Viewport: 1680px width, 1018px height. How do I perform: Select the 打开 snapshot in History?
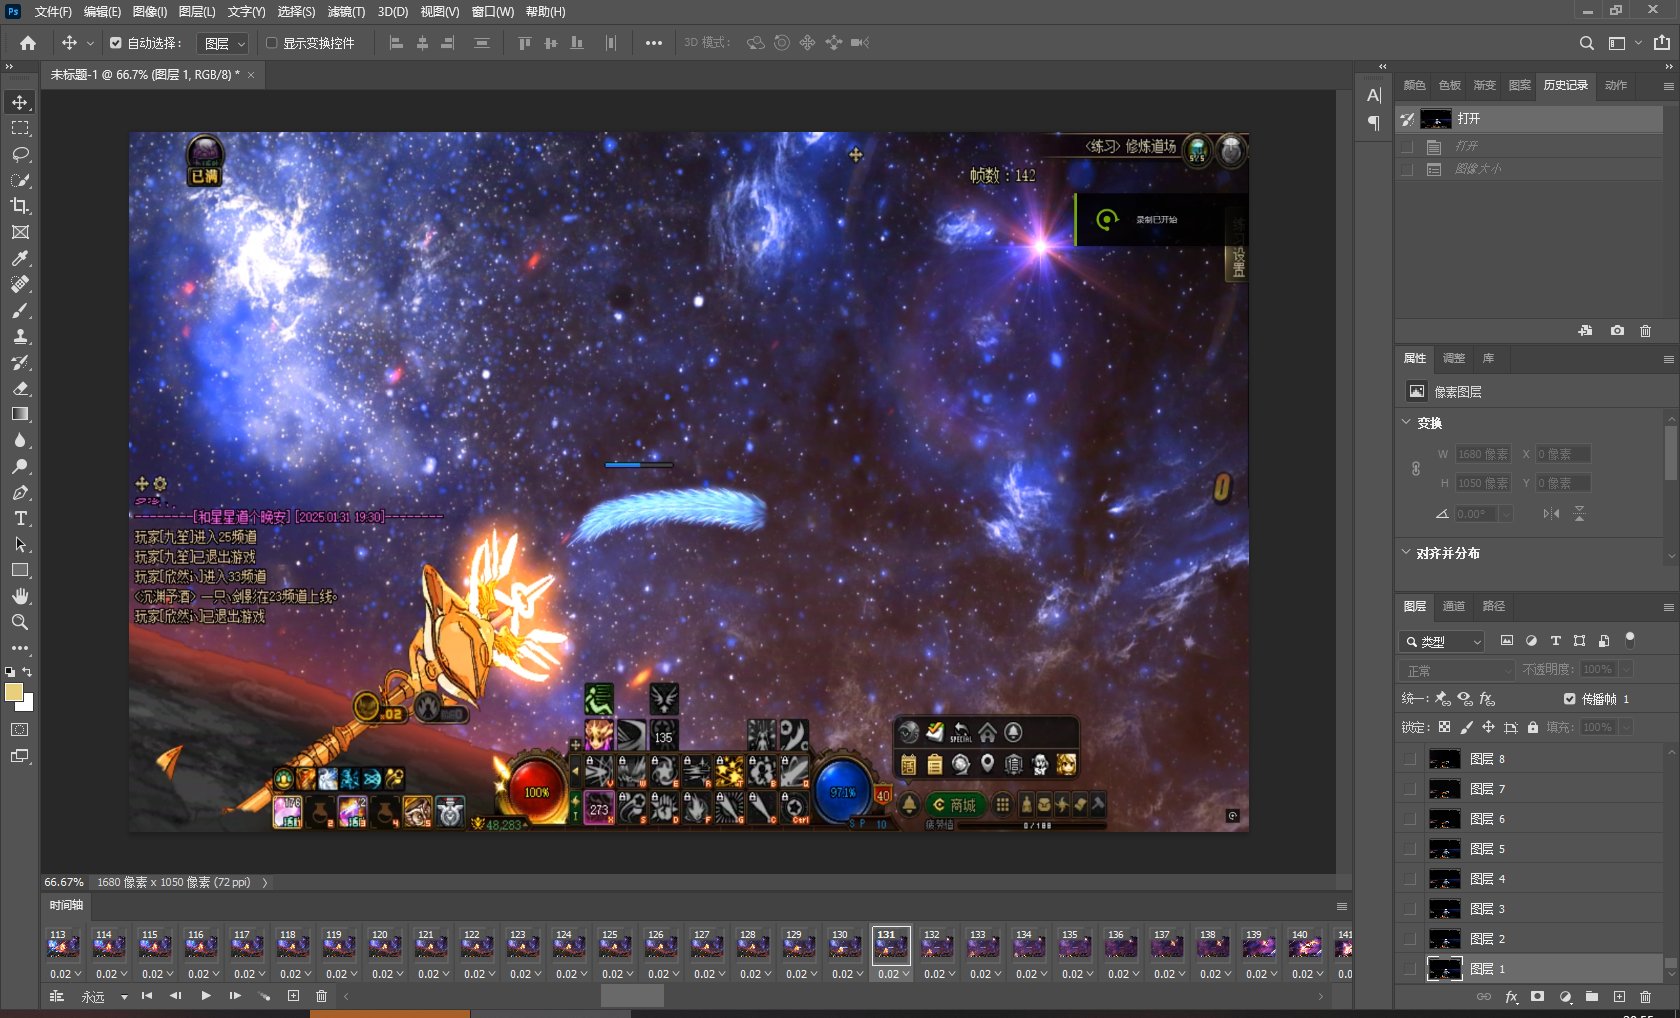[x=1530, y=119]
